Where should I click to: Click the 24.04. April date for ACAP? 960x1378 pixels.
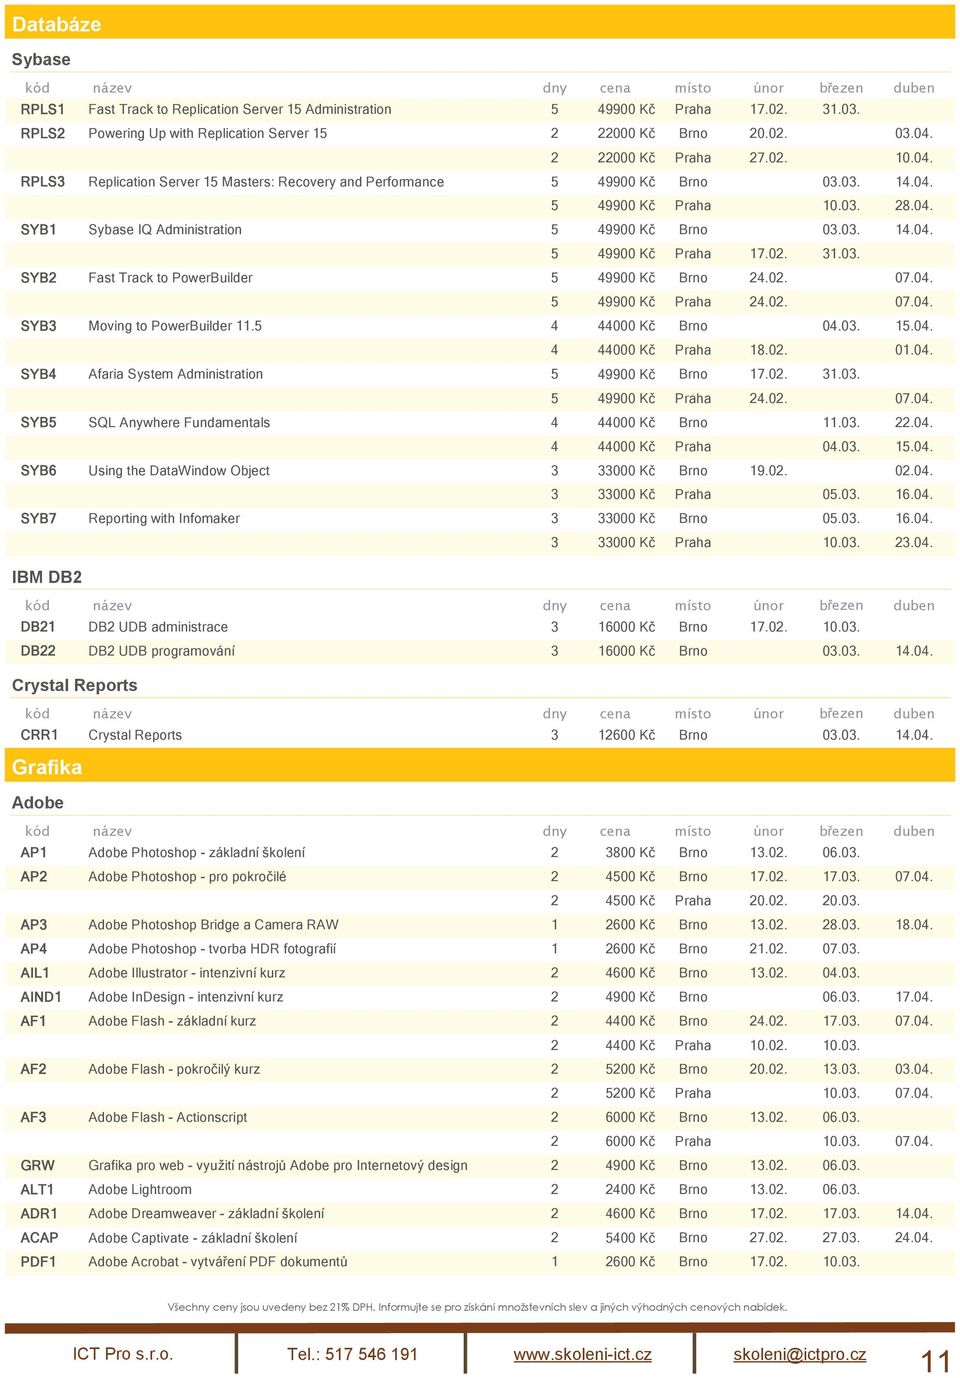(914, 1238)
